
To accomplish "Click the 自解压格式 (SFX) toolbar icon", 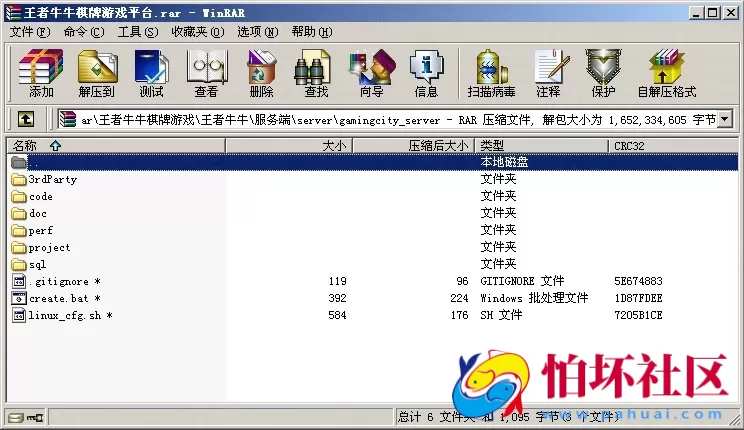I will pos(667,67).
